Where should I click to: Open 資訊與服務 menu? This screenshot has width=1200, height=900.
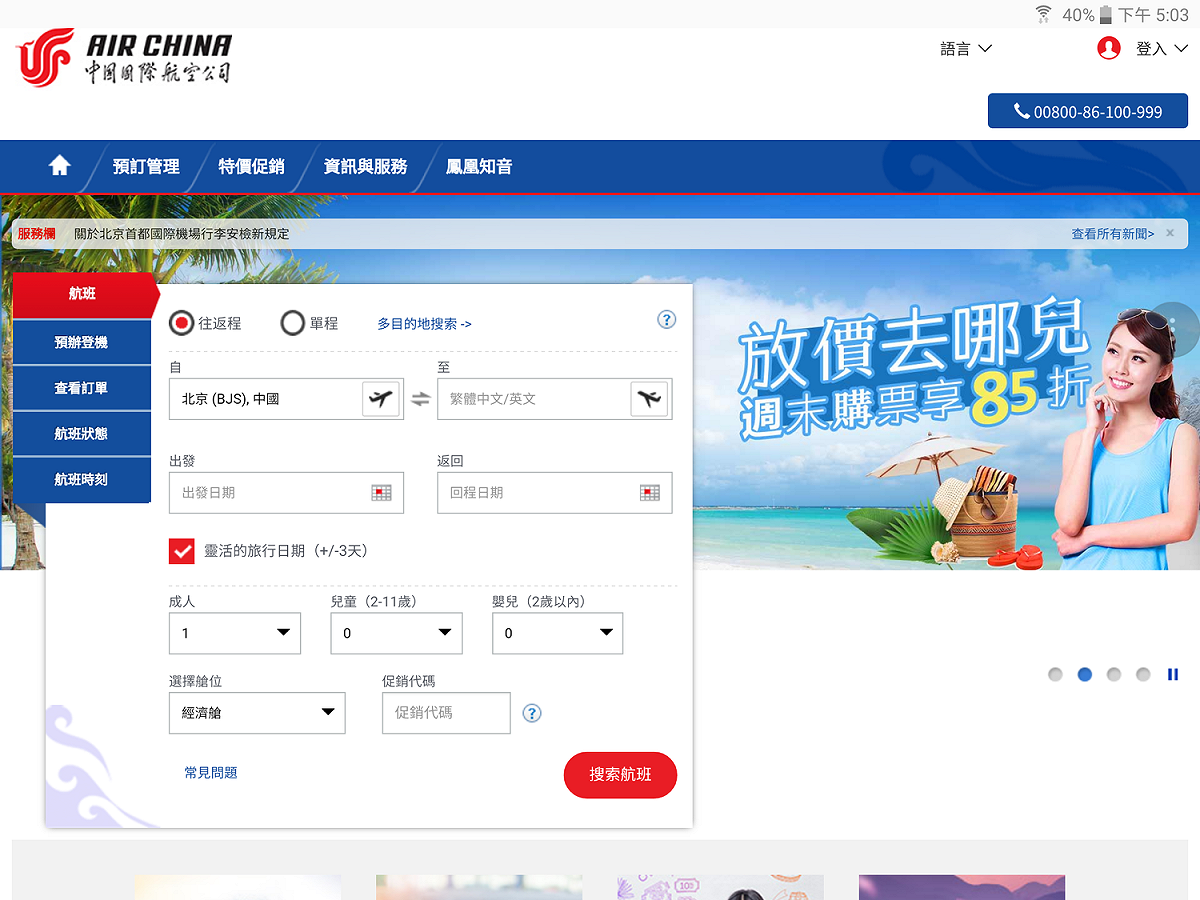[366, 167]
